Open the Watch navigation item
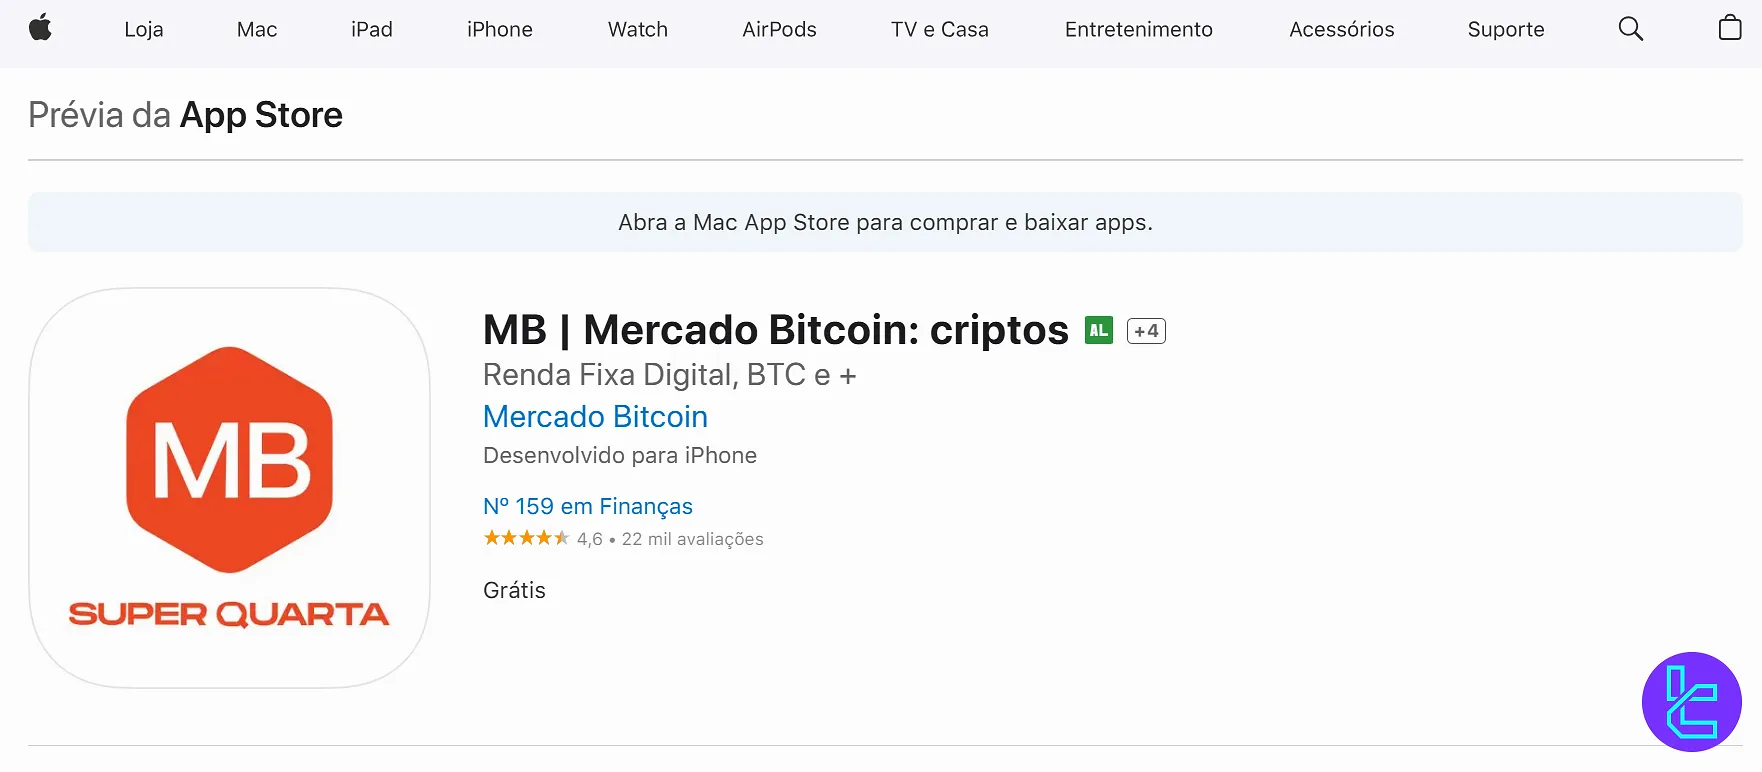This screenshot has width=1762, height=772. tap(638, 30)
